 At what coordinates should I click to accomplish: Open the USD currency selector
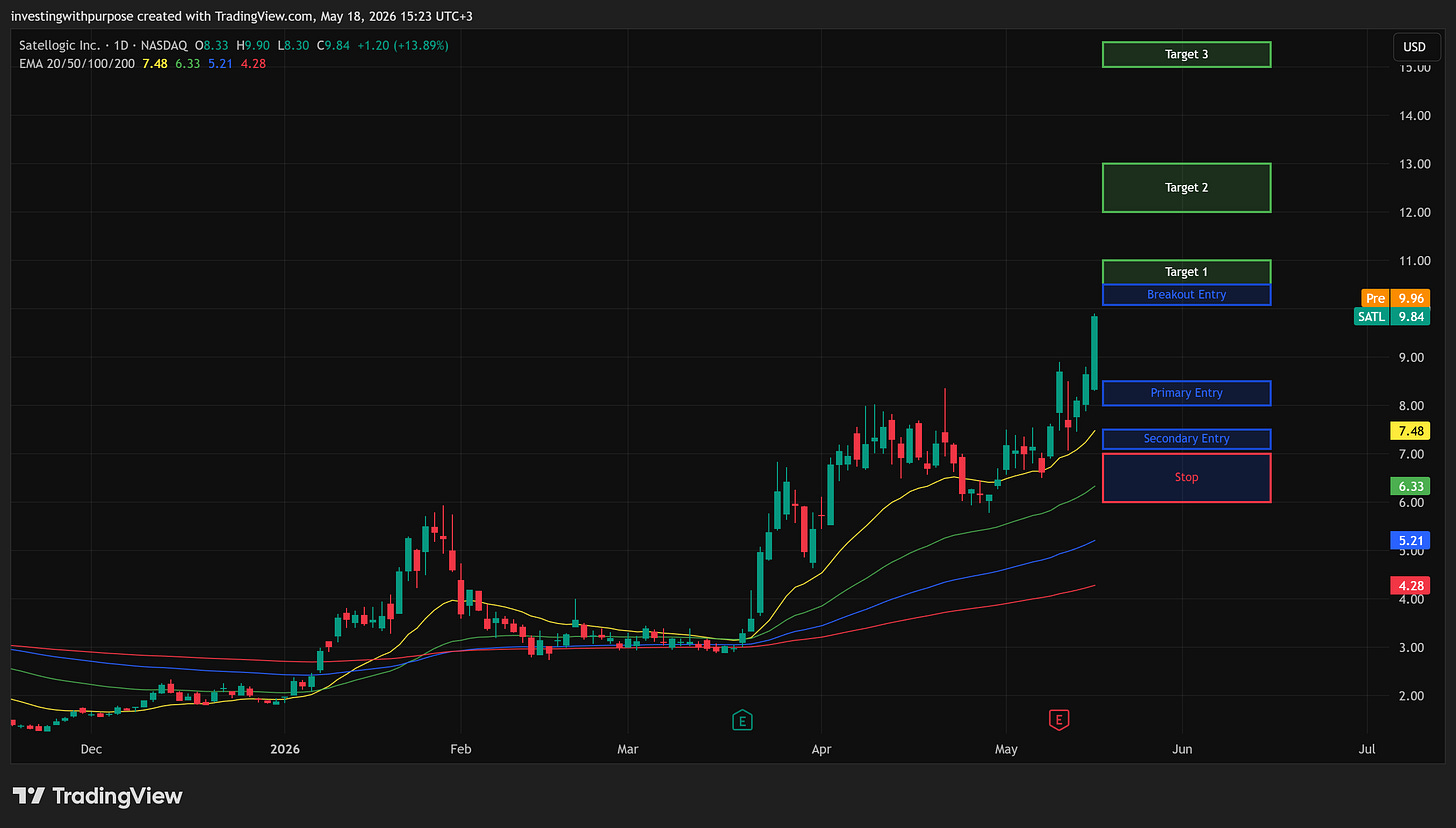click(1414, 47)
